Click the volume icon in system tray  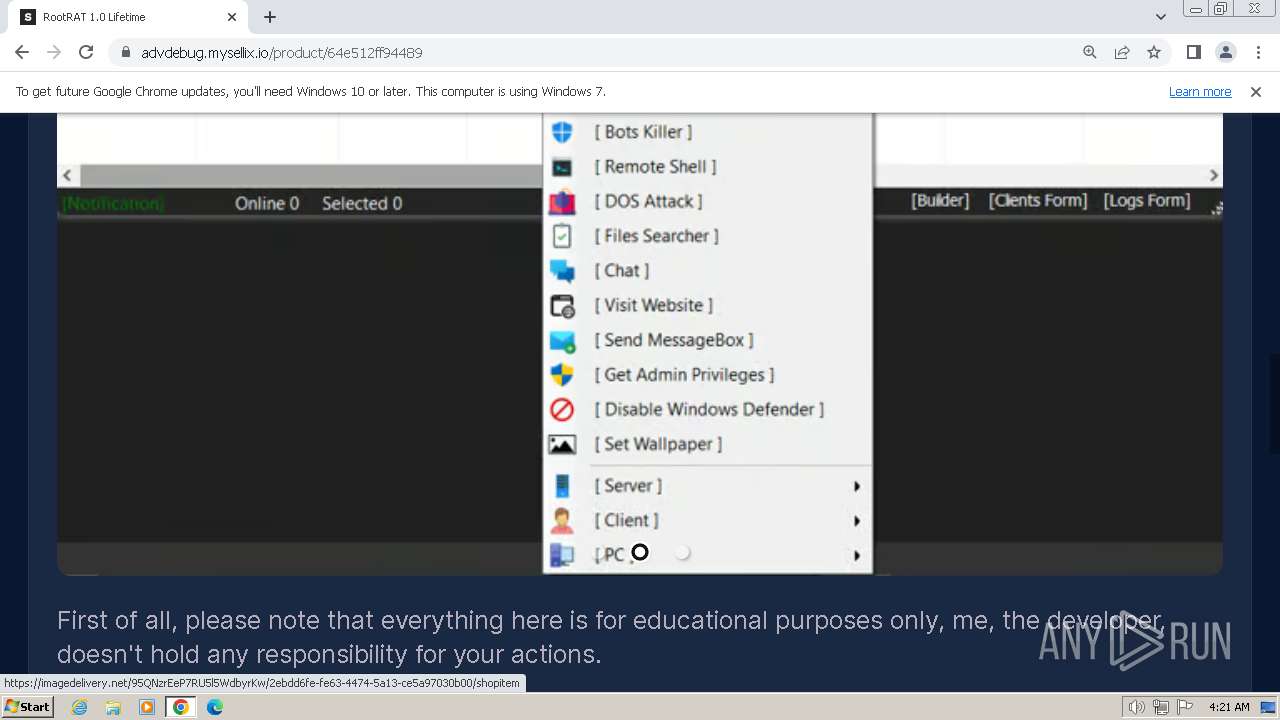click(1137, 707)
